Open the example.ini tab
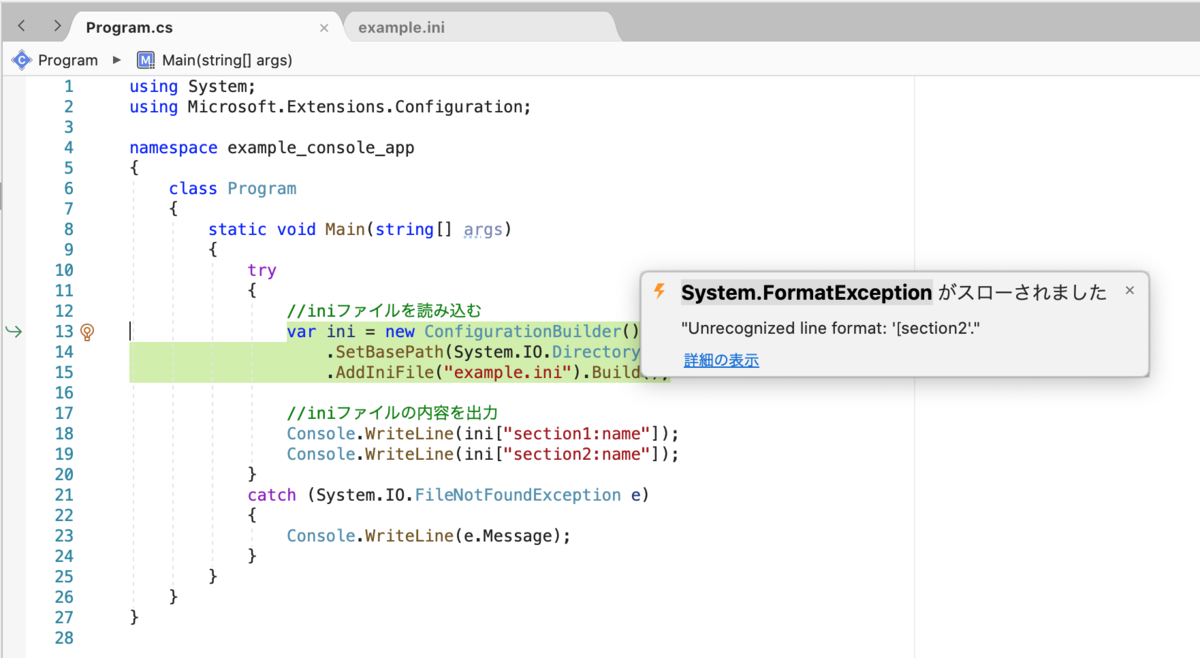 coord(401,28)
